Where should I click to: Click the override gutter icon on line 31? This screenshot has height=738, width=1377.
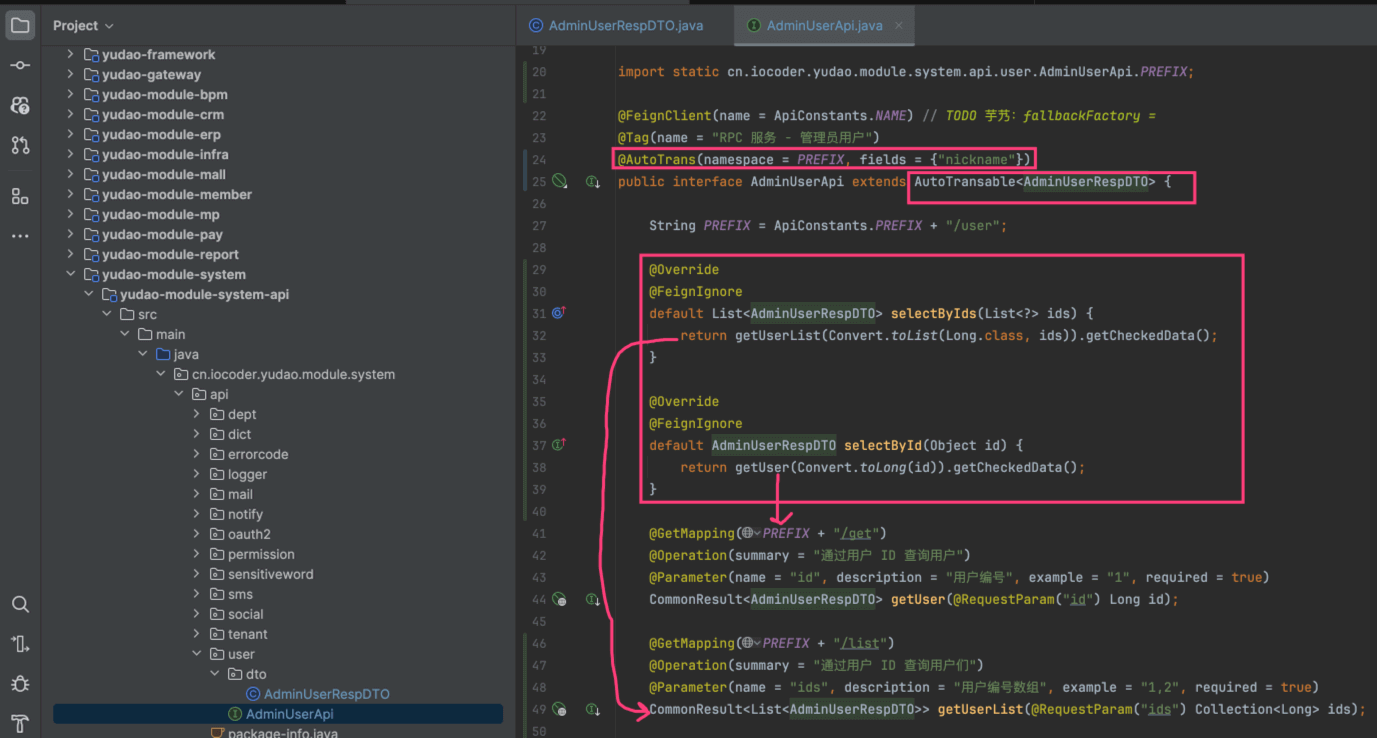click(x=559, y=313)
